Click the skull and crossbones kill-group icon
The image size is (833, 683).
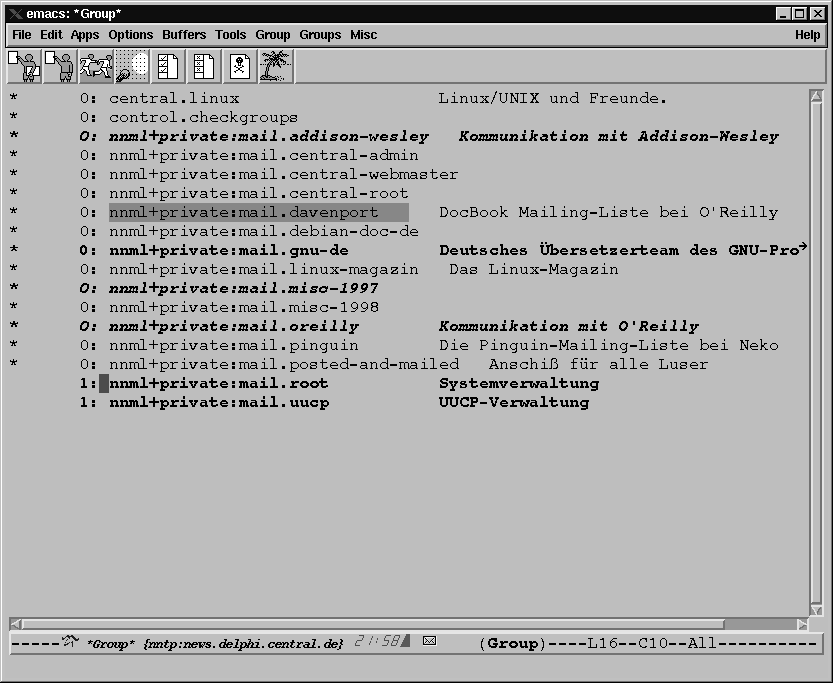coord(240,66)
